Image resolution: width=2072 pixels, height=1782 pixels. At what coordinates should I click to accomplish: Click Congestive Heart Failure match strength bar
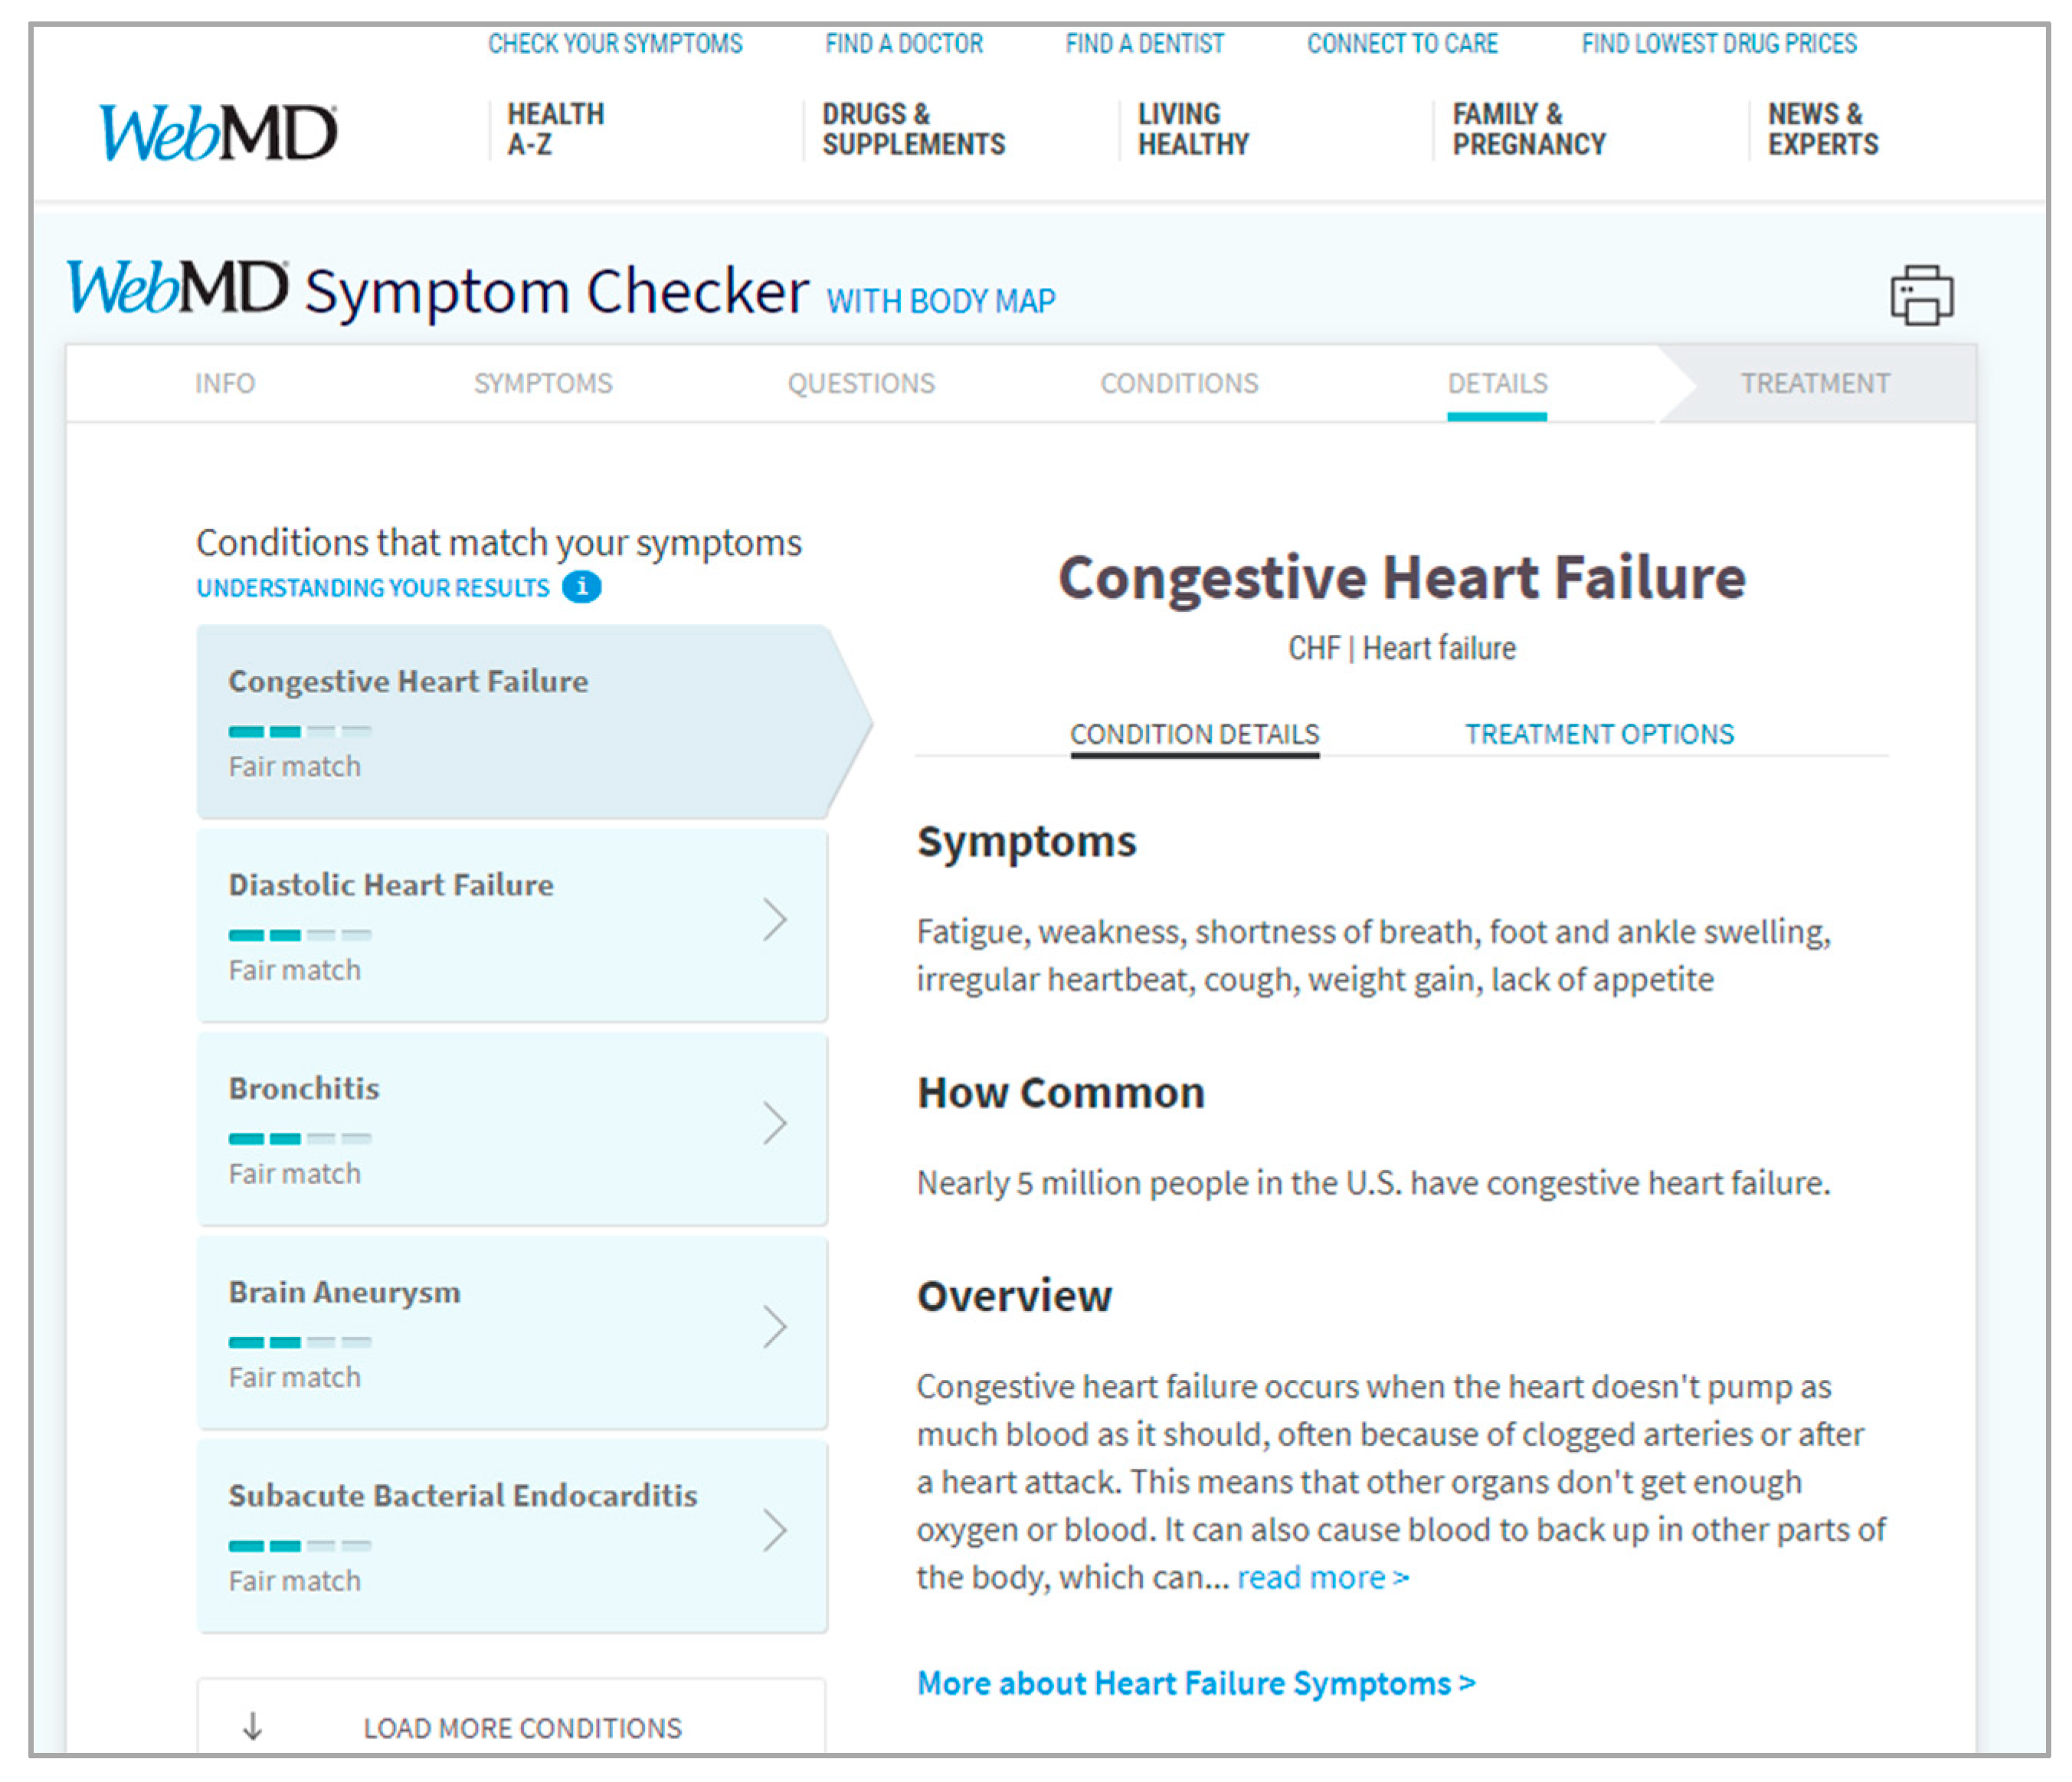click(x=299, y=731)
